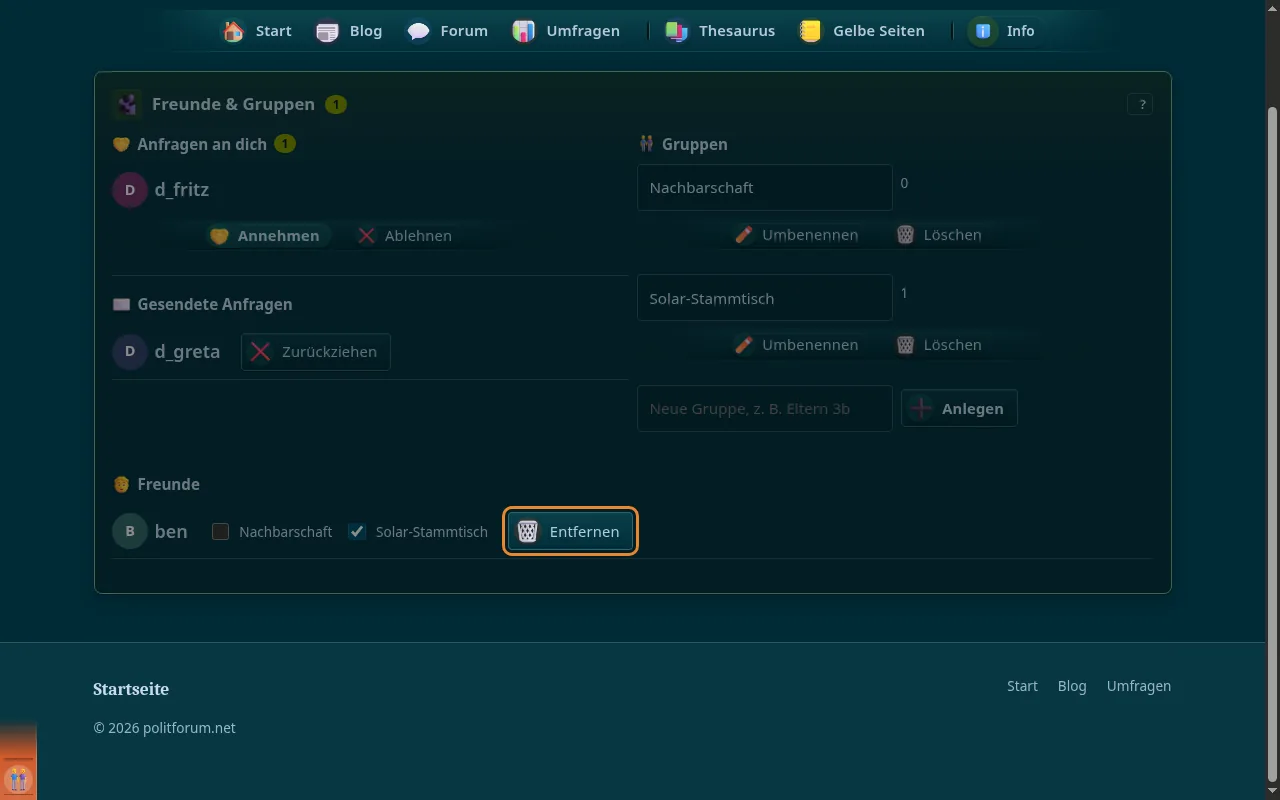Click the Anfragen an dich heading
Image resolution: width=1280 pixels, height=800 pixels.
202,144
